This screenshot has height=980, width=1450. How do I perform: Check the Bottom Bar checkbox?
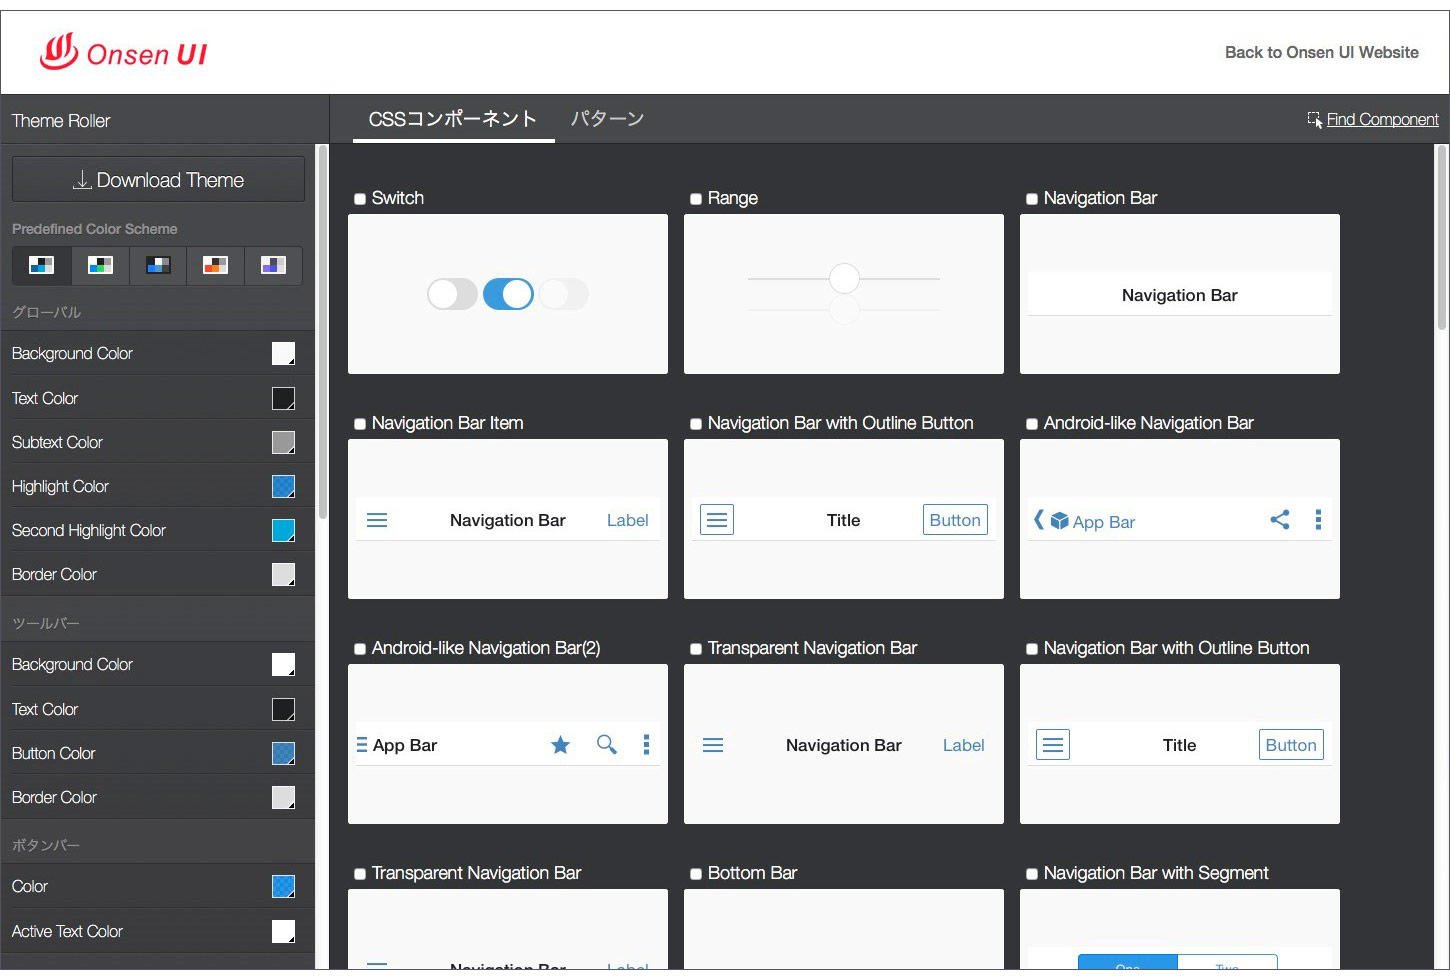click(x=696, y=874)
